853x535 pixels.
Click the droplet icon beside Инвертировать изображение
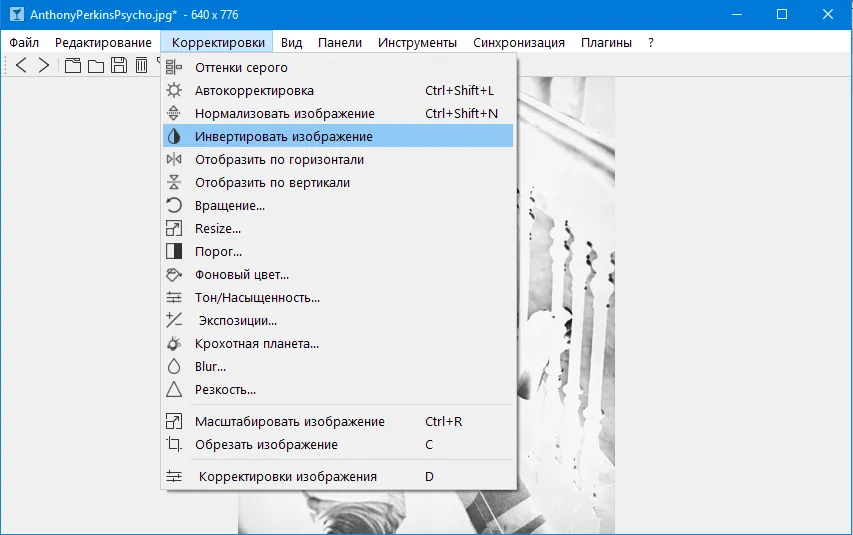[174, 136]
